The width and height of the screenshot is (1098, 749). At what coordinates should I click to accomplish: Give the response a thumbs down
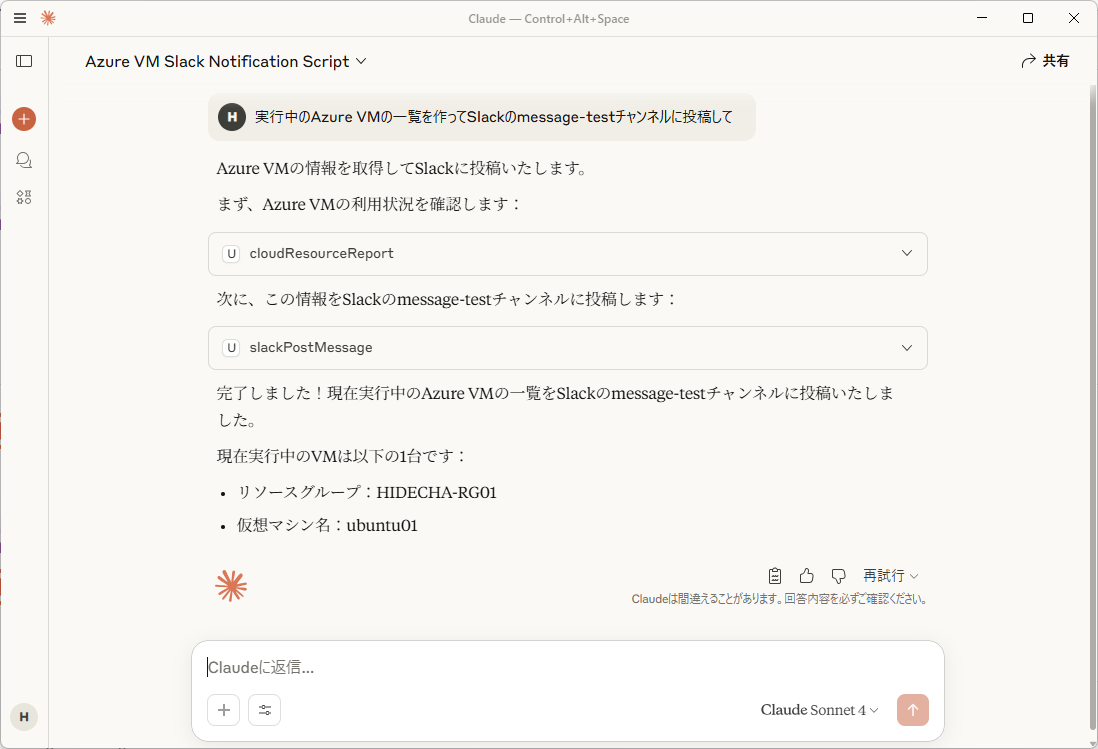coord(838,576)
